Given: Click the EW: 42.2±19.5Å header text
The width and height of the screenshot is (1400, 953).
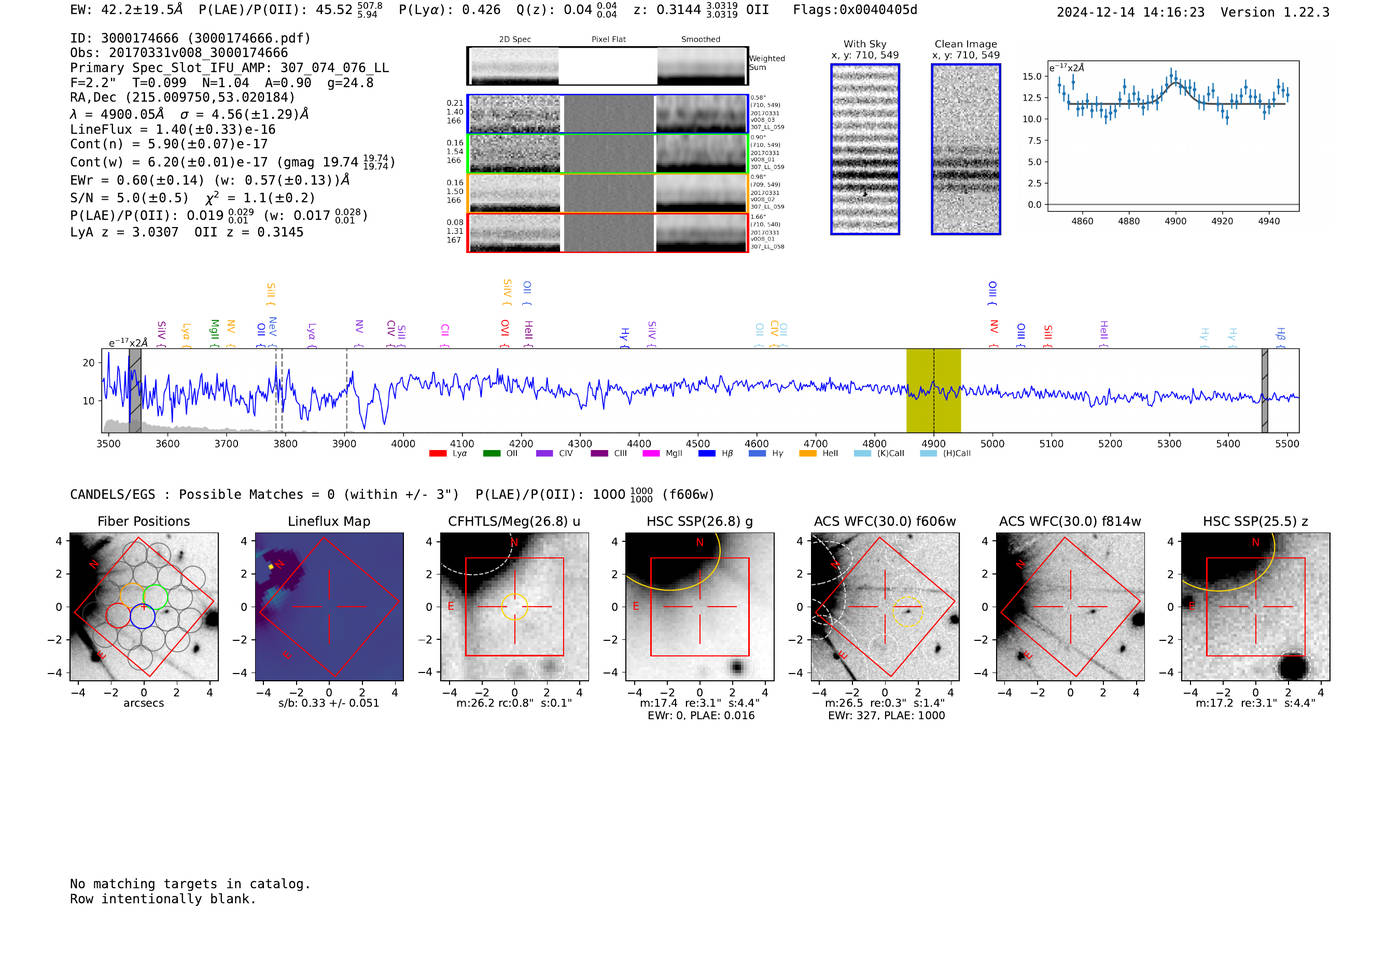Looking at the screenshot, I should (x=127, y=10).
